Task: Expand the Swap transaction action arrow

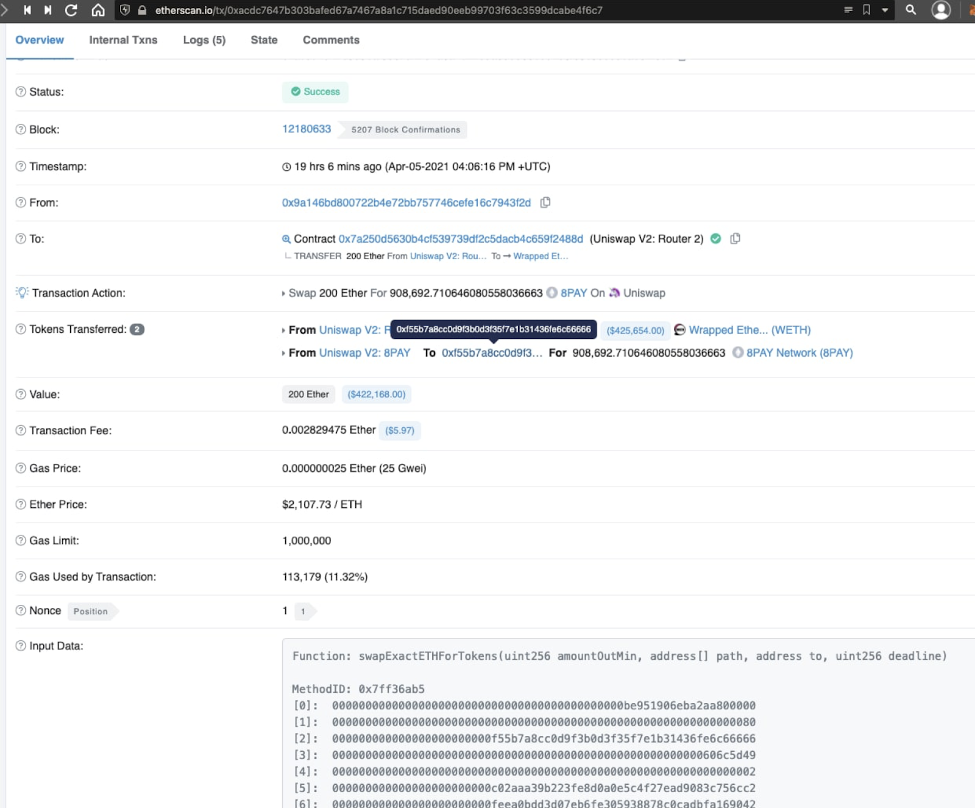Action: (x=284, y=293)
